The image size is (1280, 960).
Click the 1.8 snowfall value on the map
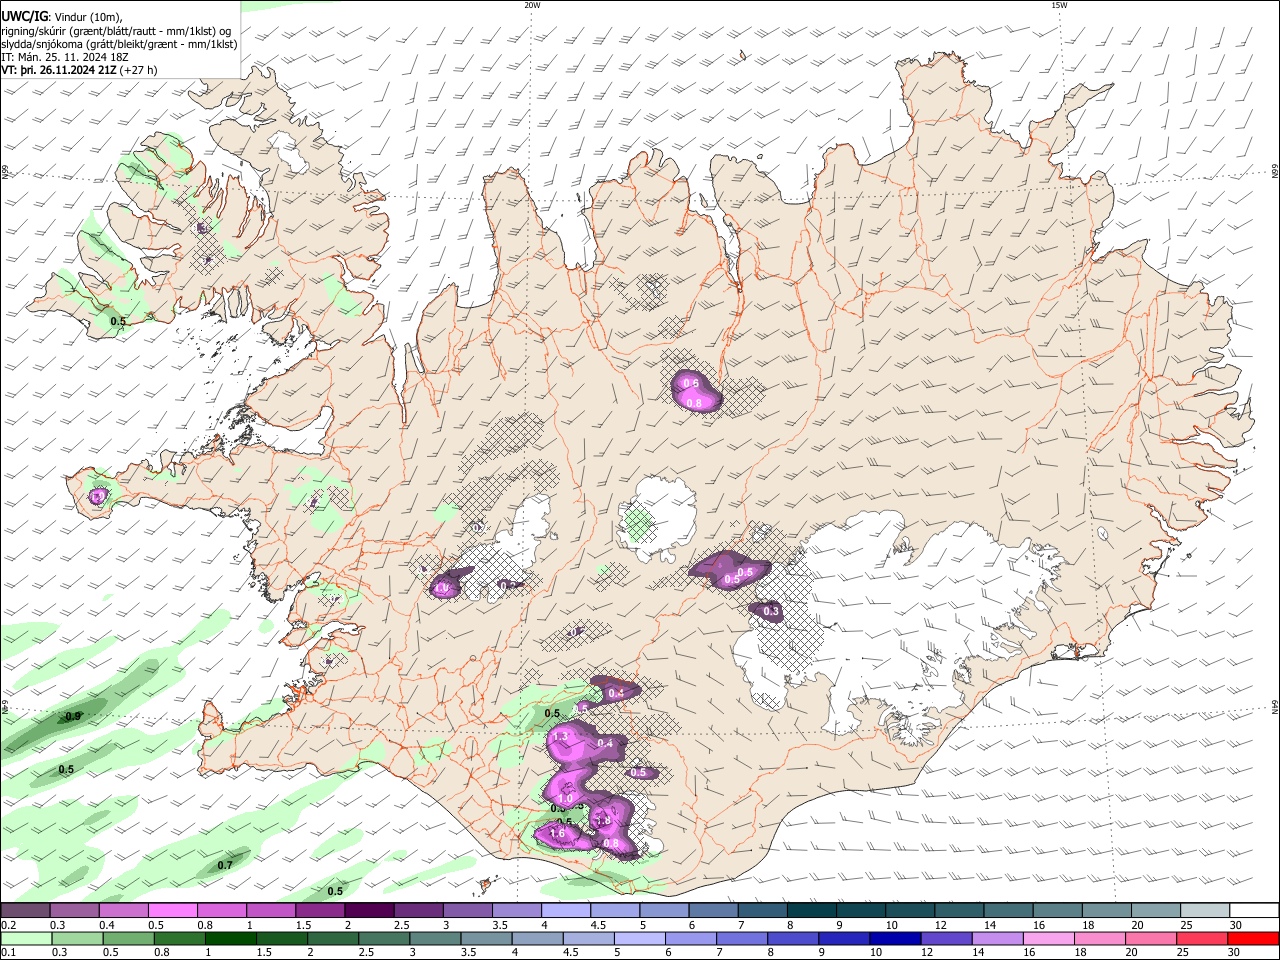pyautogui.click(x=603, y=821)
